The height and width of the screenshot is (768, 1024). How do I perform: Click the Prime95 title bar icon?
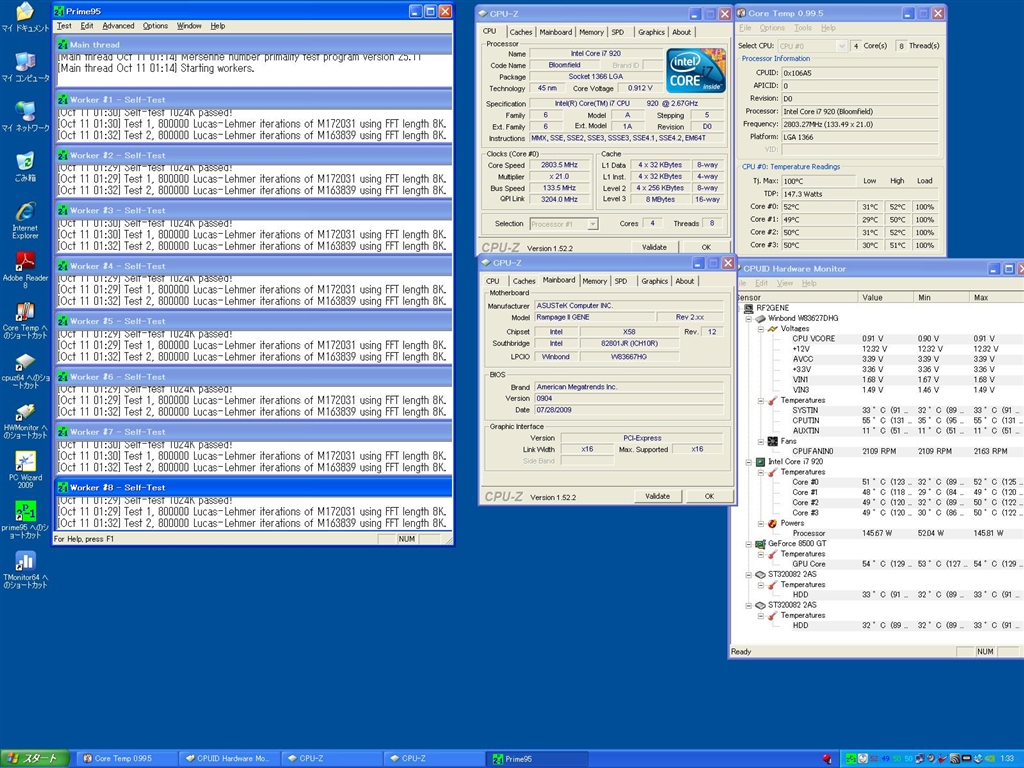coord(59,11)
